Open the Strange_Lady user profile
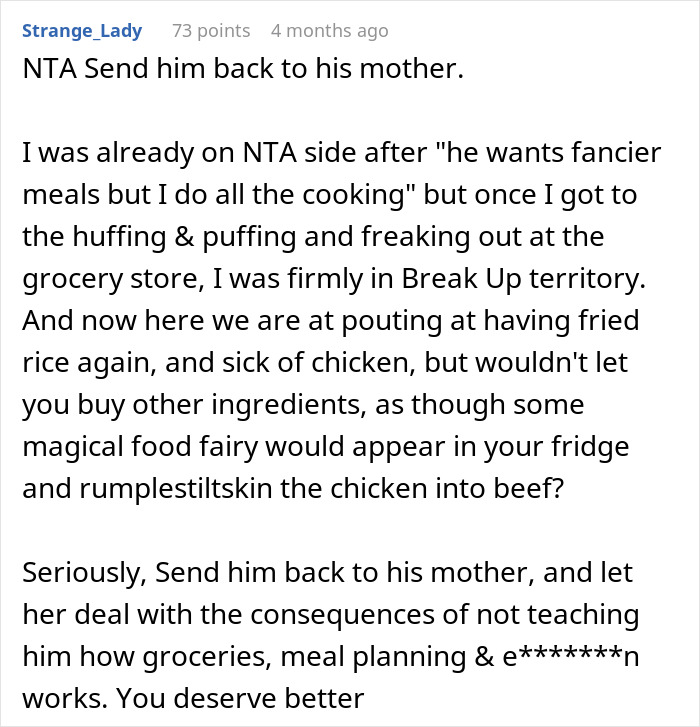This screenshot has width=700, height=727. [x=82, y=31]
